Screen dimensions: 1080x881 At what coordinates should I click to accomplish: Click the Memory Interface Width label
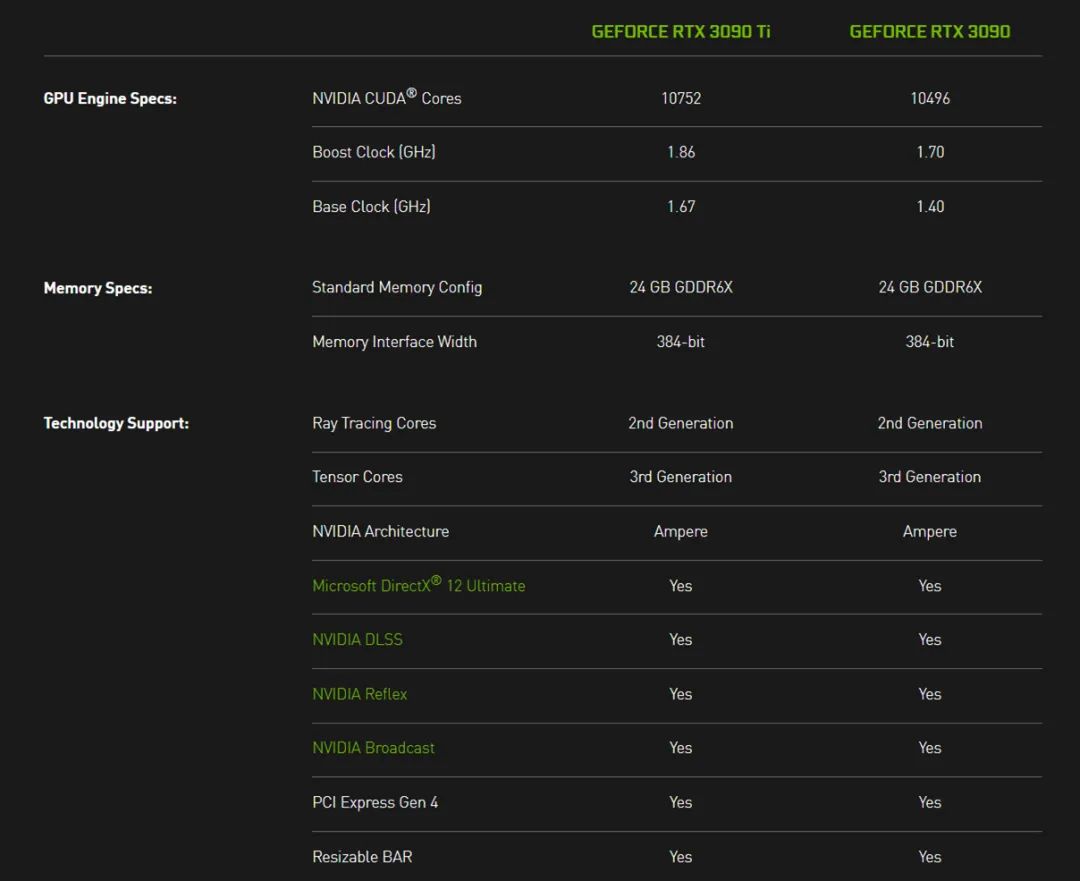(x=394, y=342)
